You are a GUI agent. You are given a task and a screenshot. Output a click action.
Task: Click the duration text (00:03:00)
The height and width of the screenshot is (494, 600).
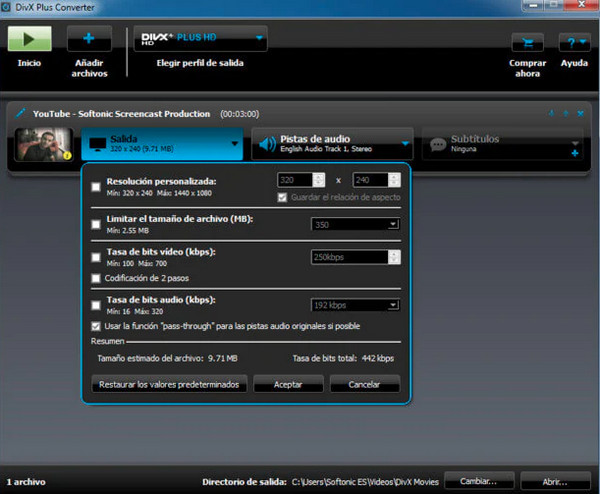point(240,114)
